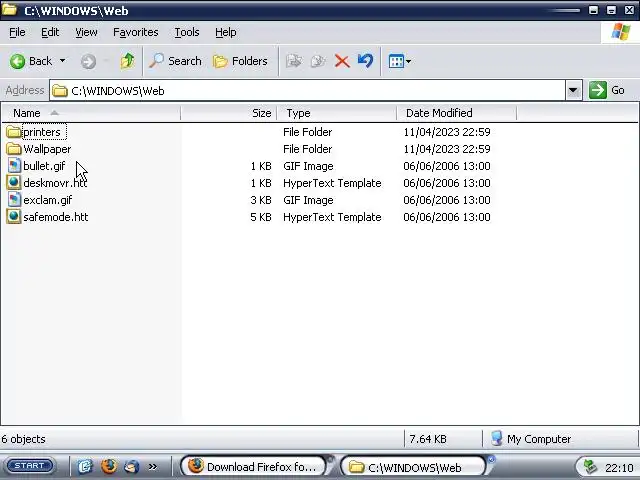This screenshot has height=480, width=640.
Task: Select the deskmovr.htt file icon
Action: point(13,182)
